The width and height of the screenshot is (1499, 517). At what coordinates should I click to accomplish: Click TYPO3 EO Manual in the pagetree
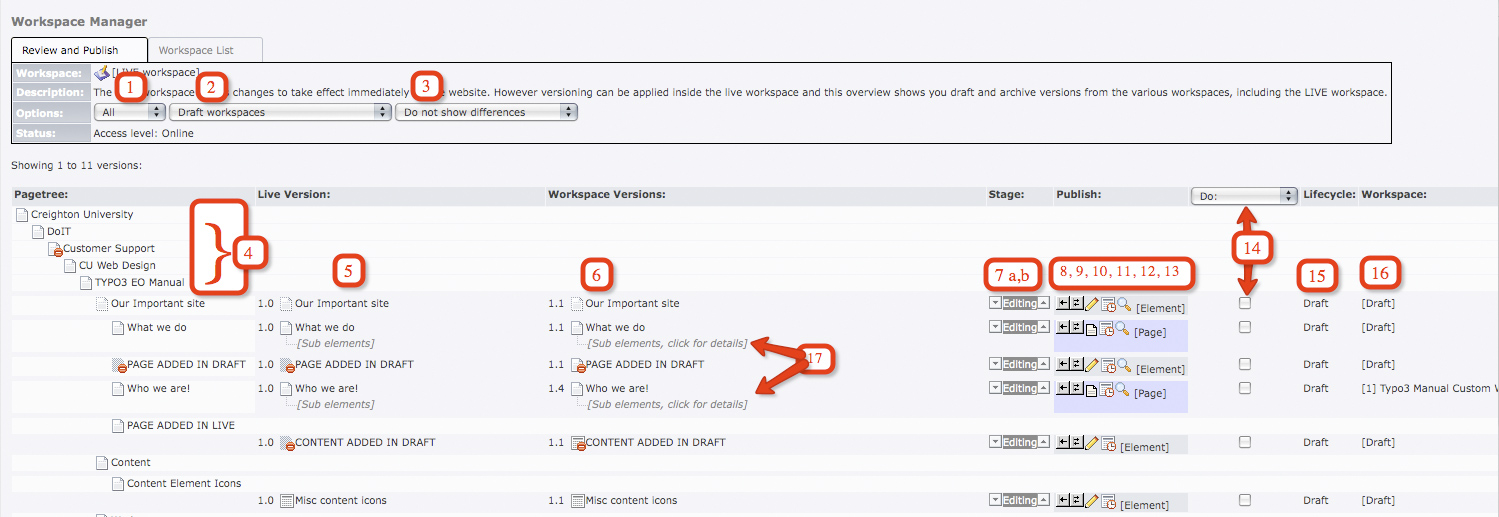139,283
